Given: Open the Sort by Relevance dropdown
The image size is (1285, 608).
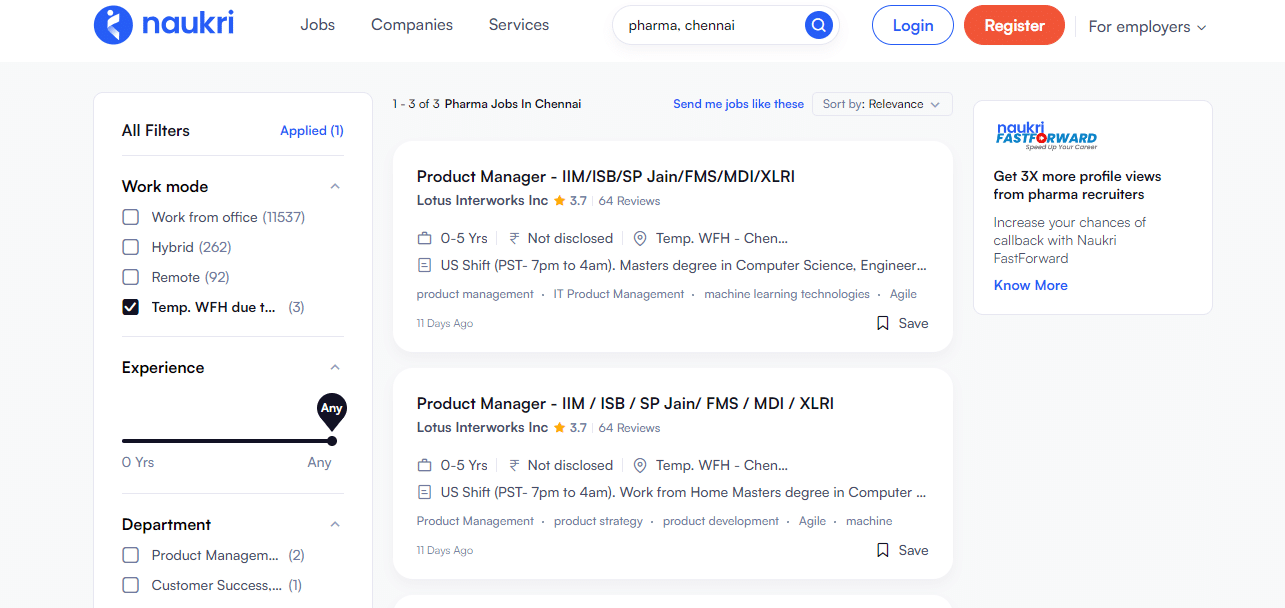Looking at the screenshot, I should (881, 104).
